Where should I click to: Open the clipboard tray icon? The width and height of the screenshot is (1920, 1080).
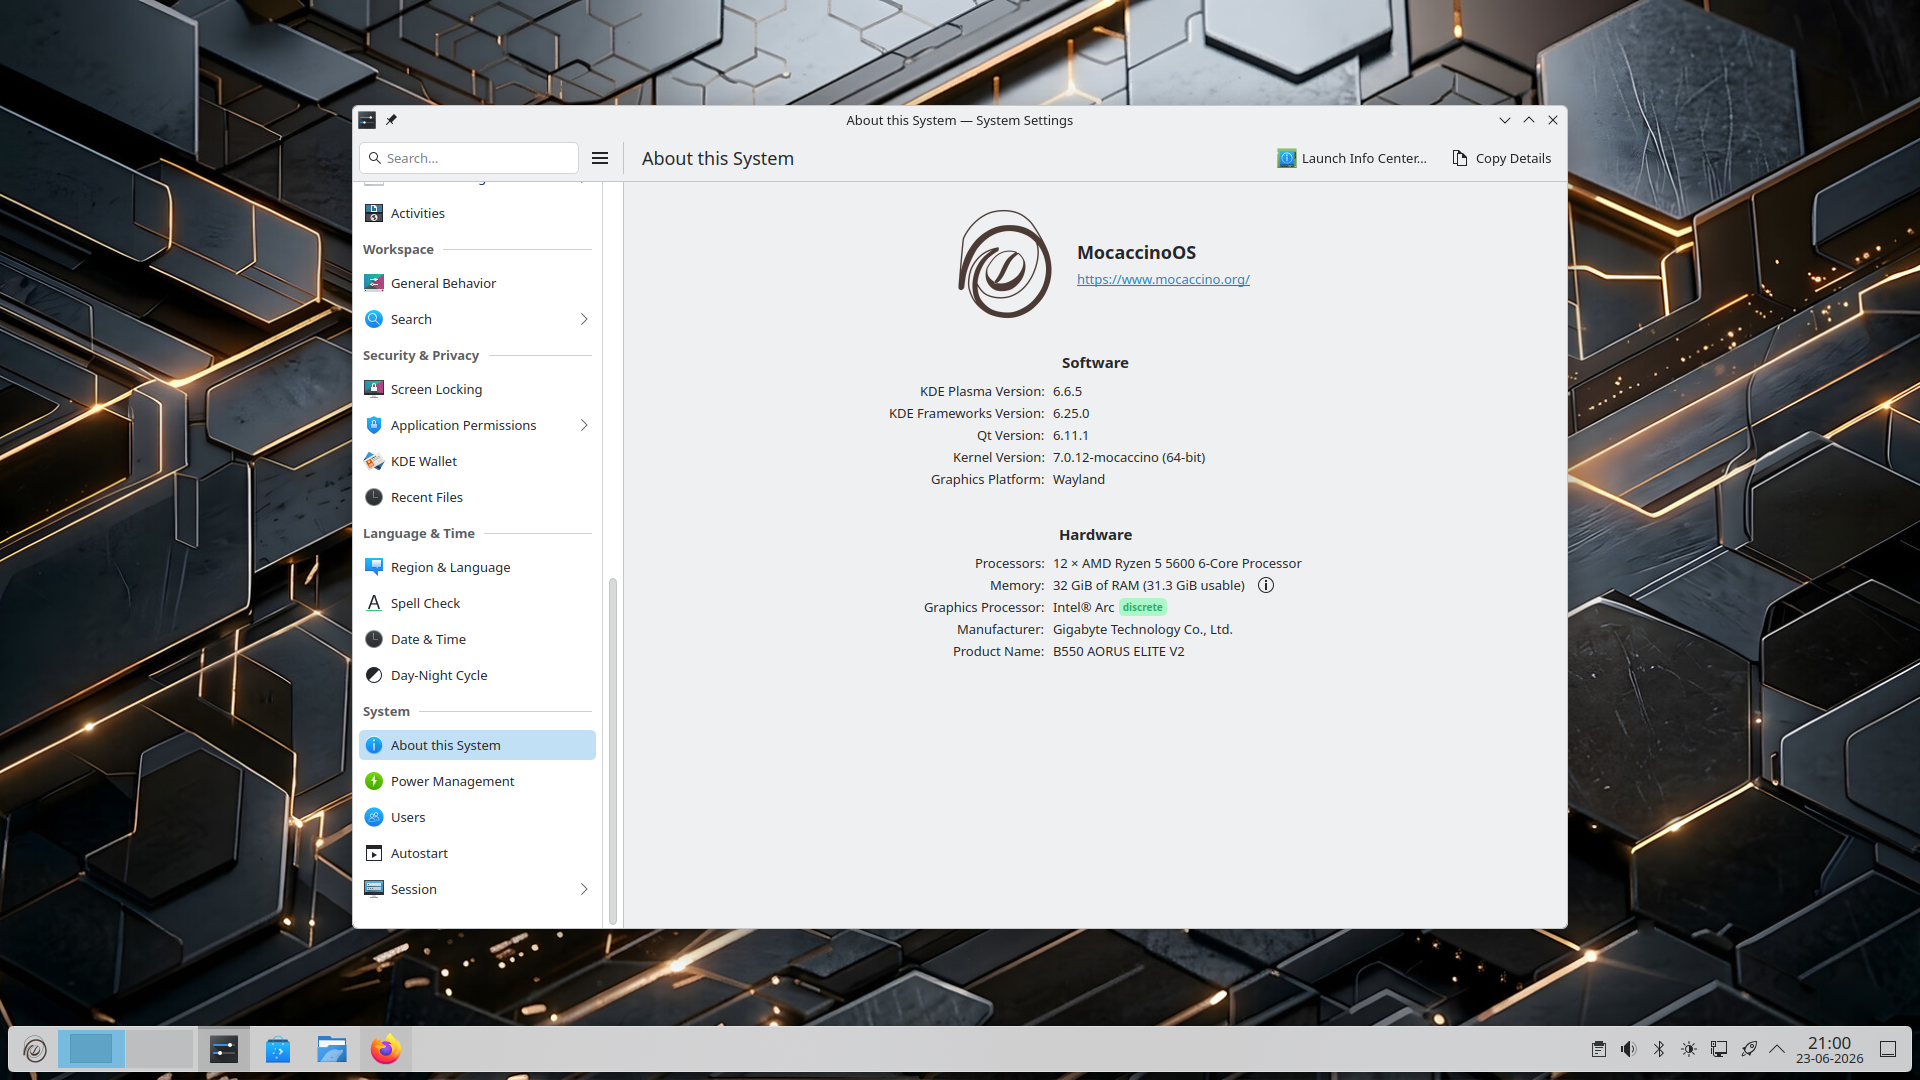1599,1049
